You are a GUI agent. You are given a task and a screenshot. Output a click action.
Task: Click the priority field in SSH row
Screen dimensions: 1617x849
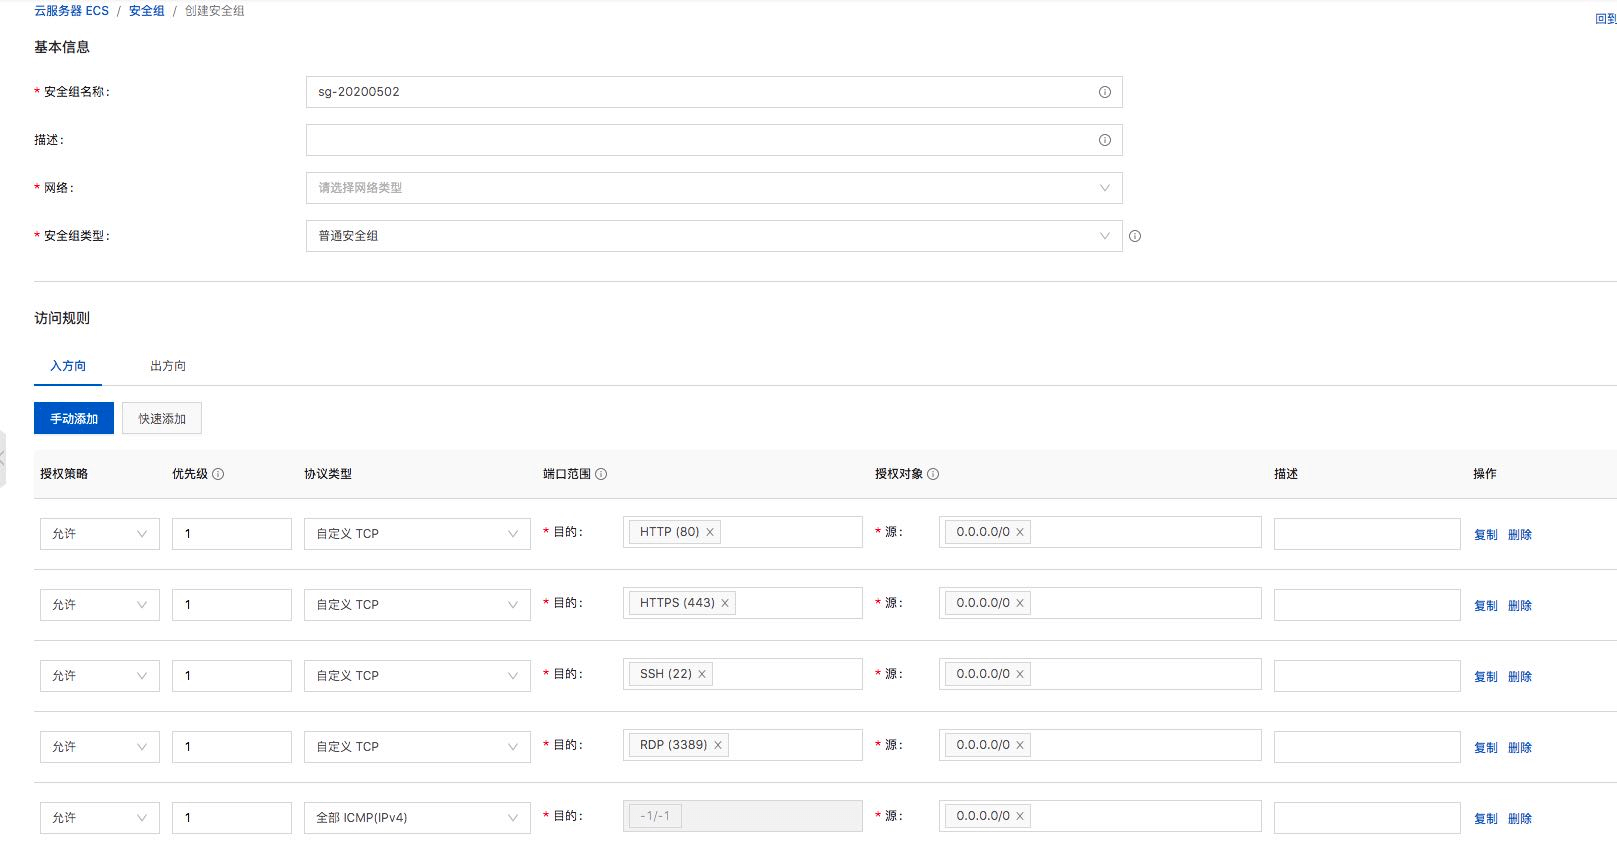click(x=232, y=676)
